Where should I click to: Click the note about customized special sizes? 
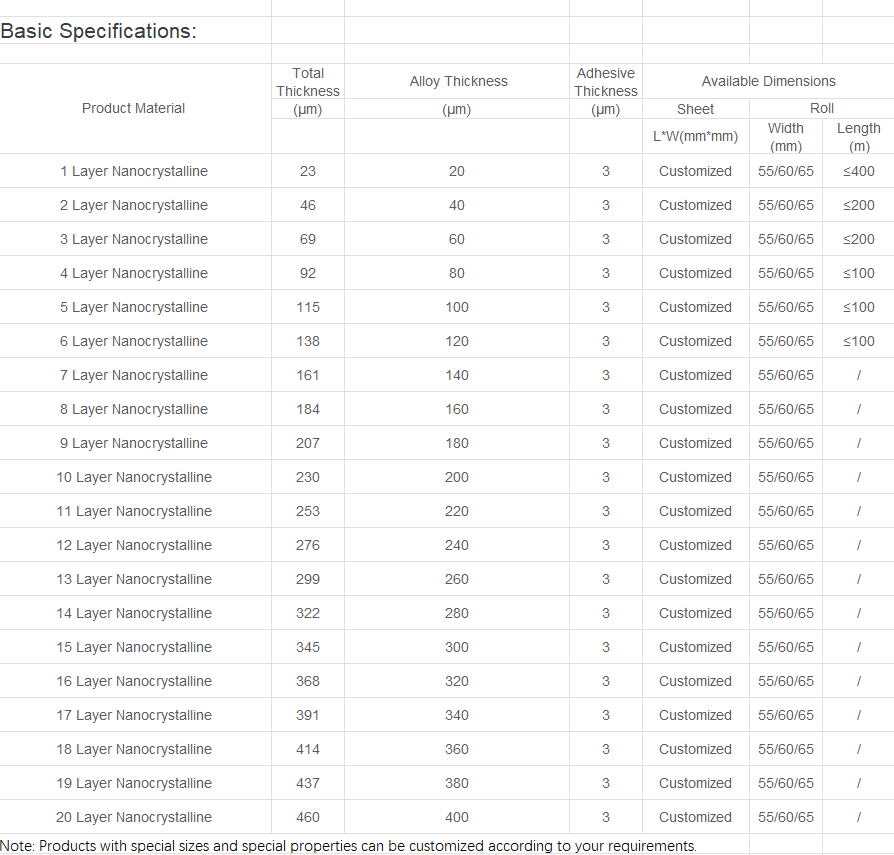pyautogui.click(x=348, y=846)
